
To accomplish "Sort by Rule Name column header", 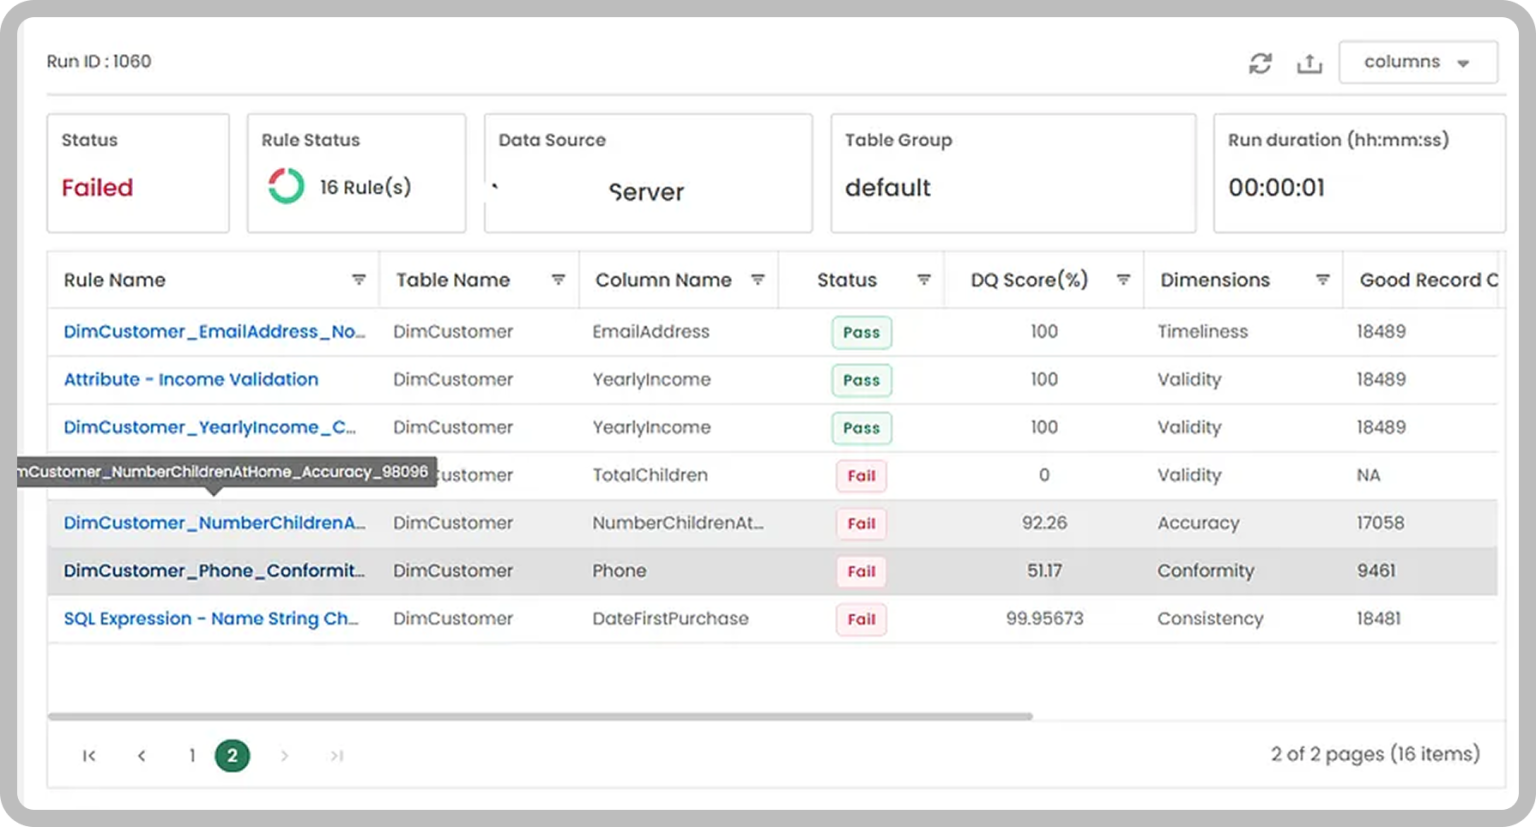I will tap(115, 280).
